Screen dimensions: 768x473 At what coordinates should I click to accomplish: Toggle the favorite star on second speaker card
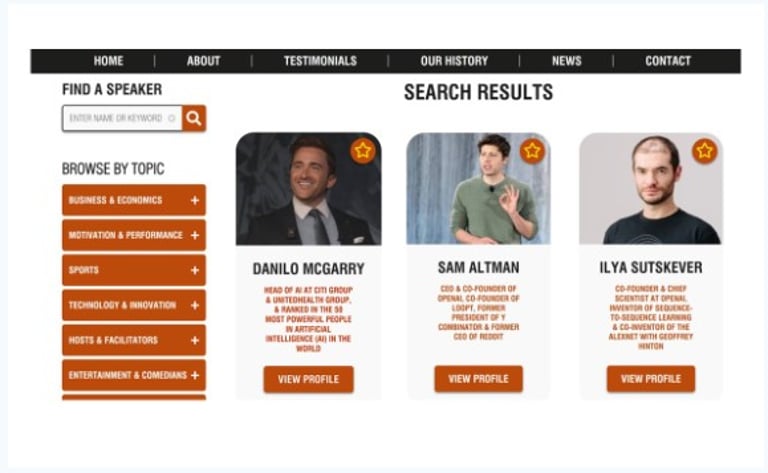pyautogui.click(x=532, y=151)
